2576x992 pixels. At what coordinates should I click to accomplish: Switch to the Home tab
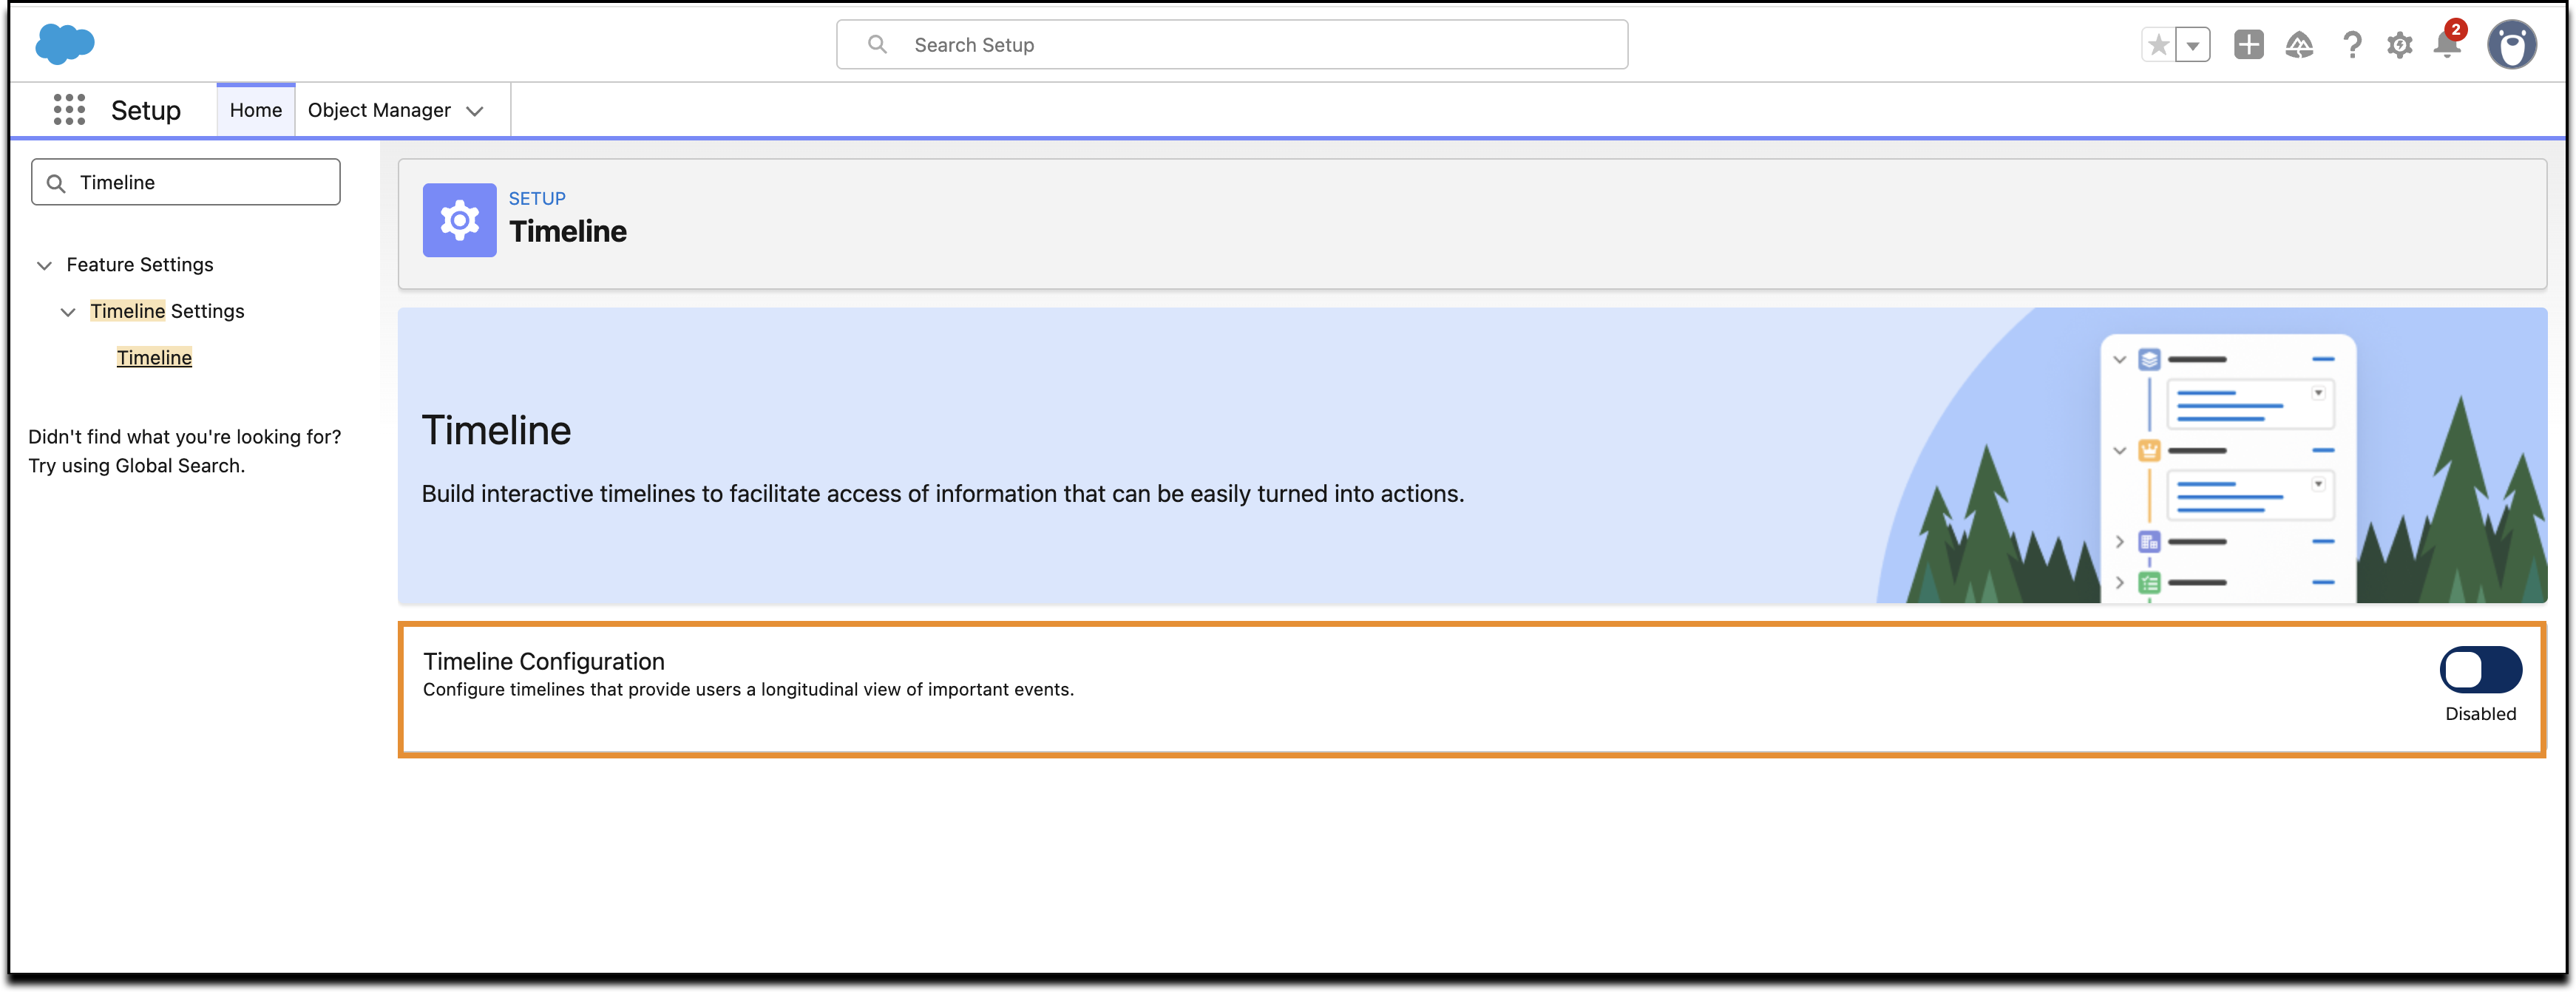click(x=255, y=110)
